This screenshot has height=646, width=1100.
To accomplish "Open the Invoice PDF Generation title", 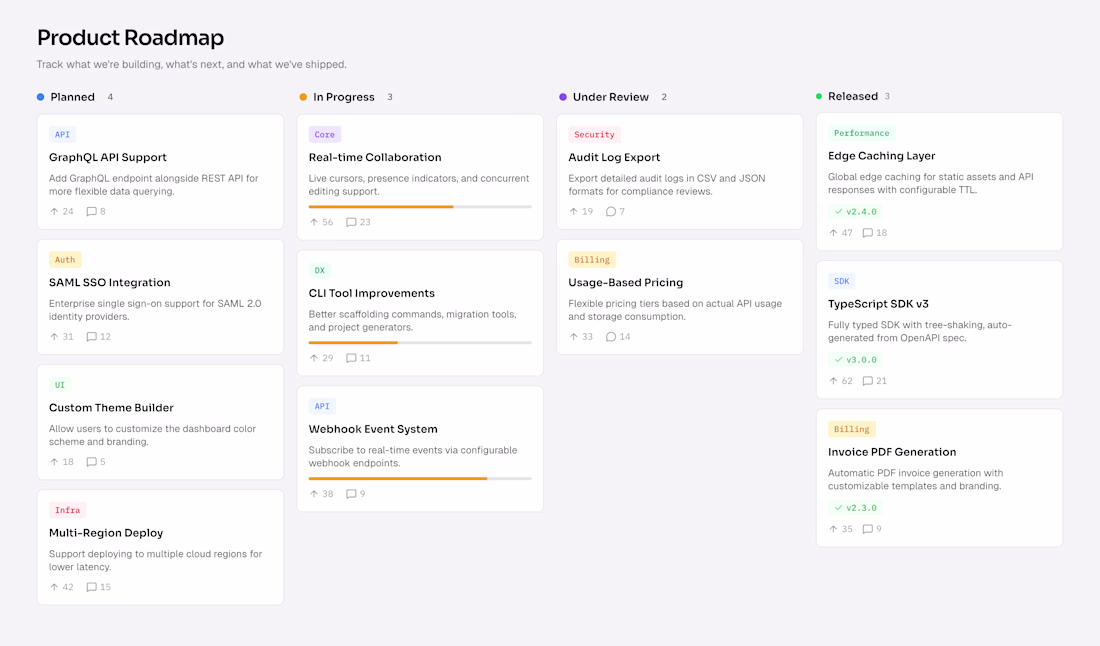I will (x=892, y=452).
